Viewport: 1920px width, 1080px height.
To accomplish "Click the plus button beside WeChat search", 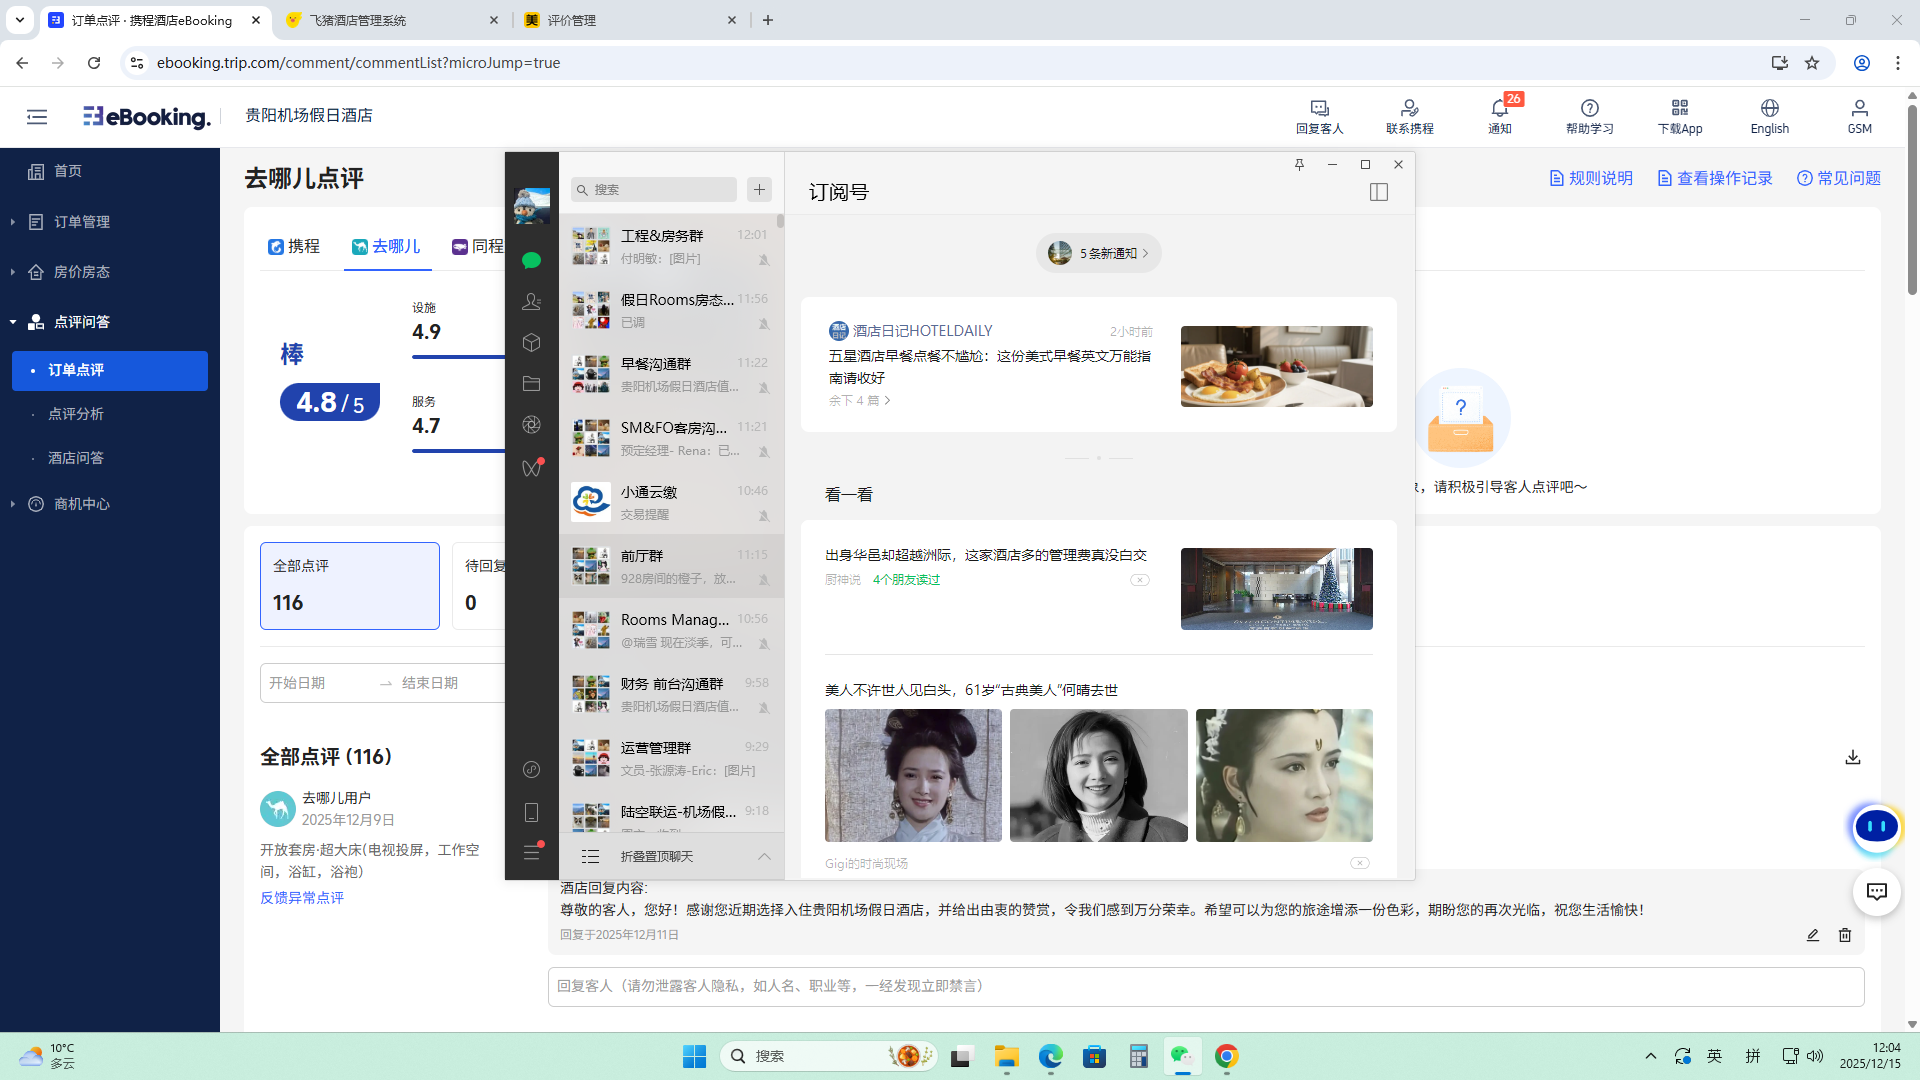I will 759,189.
